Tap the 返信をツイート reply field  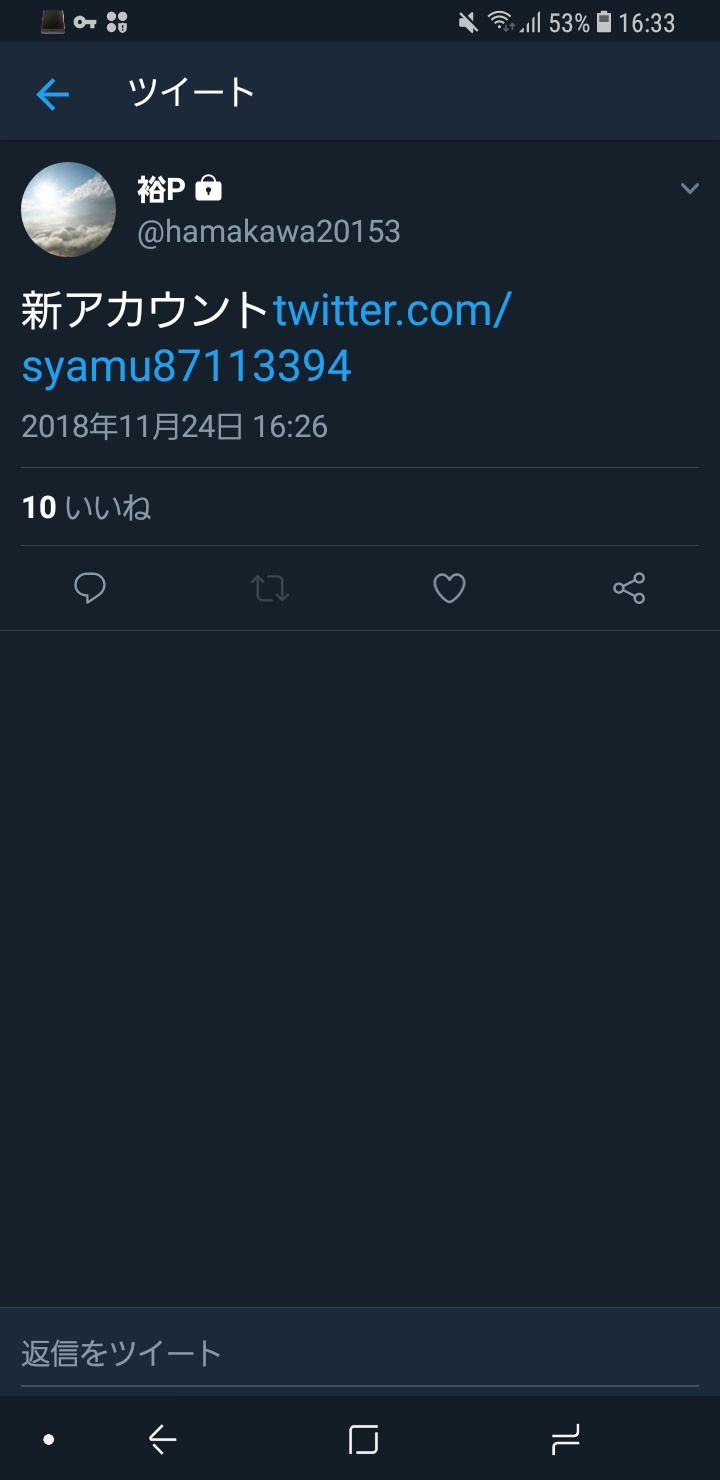coord(360,1353)
